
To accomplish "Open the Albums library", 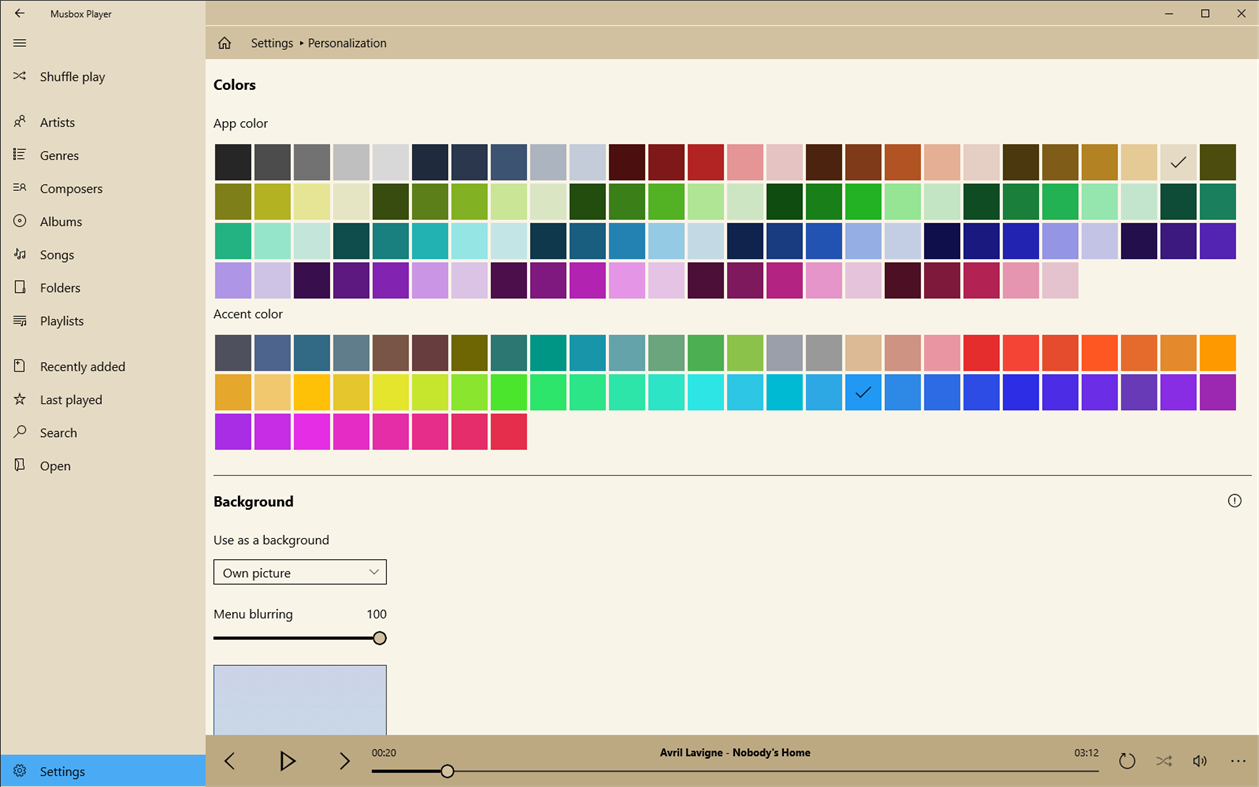I will pyautogui.click(x=61, y=221).
